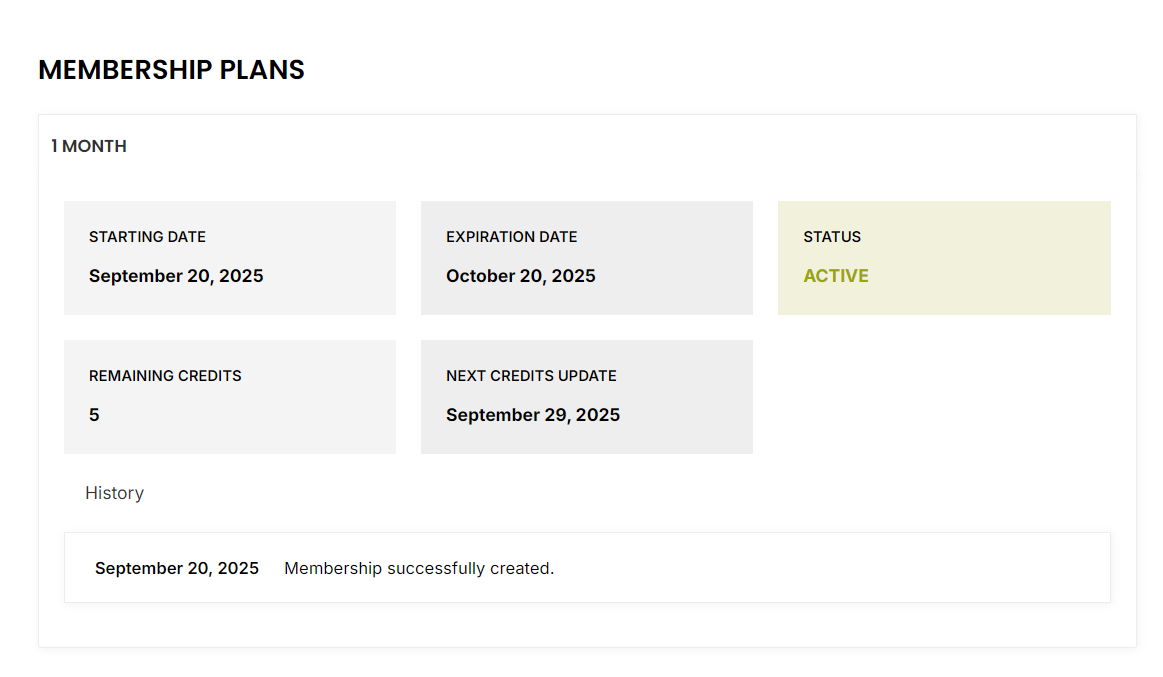Select the September 29, 2025 update date
This screenshot has width=1163, height=677.
(x=532, y=415)
